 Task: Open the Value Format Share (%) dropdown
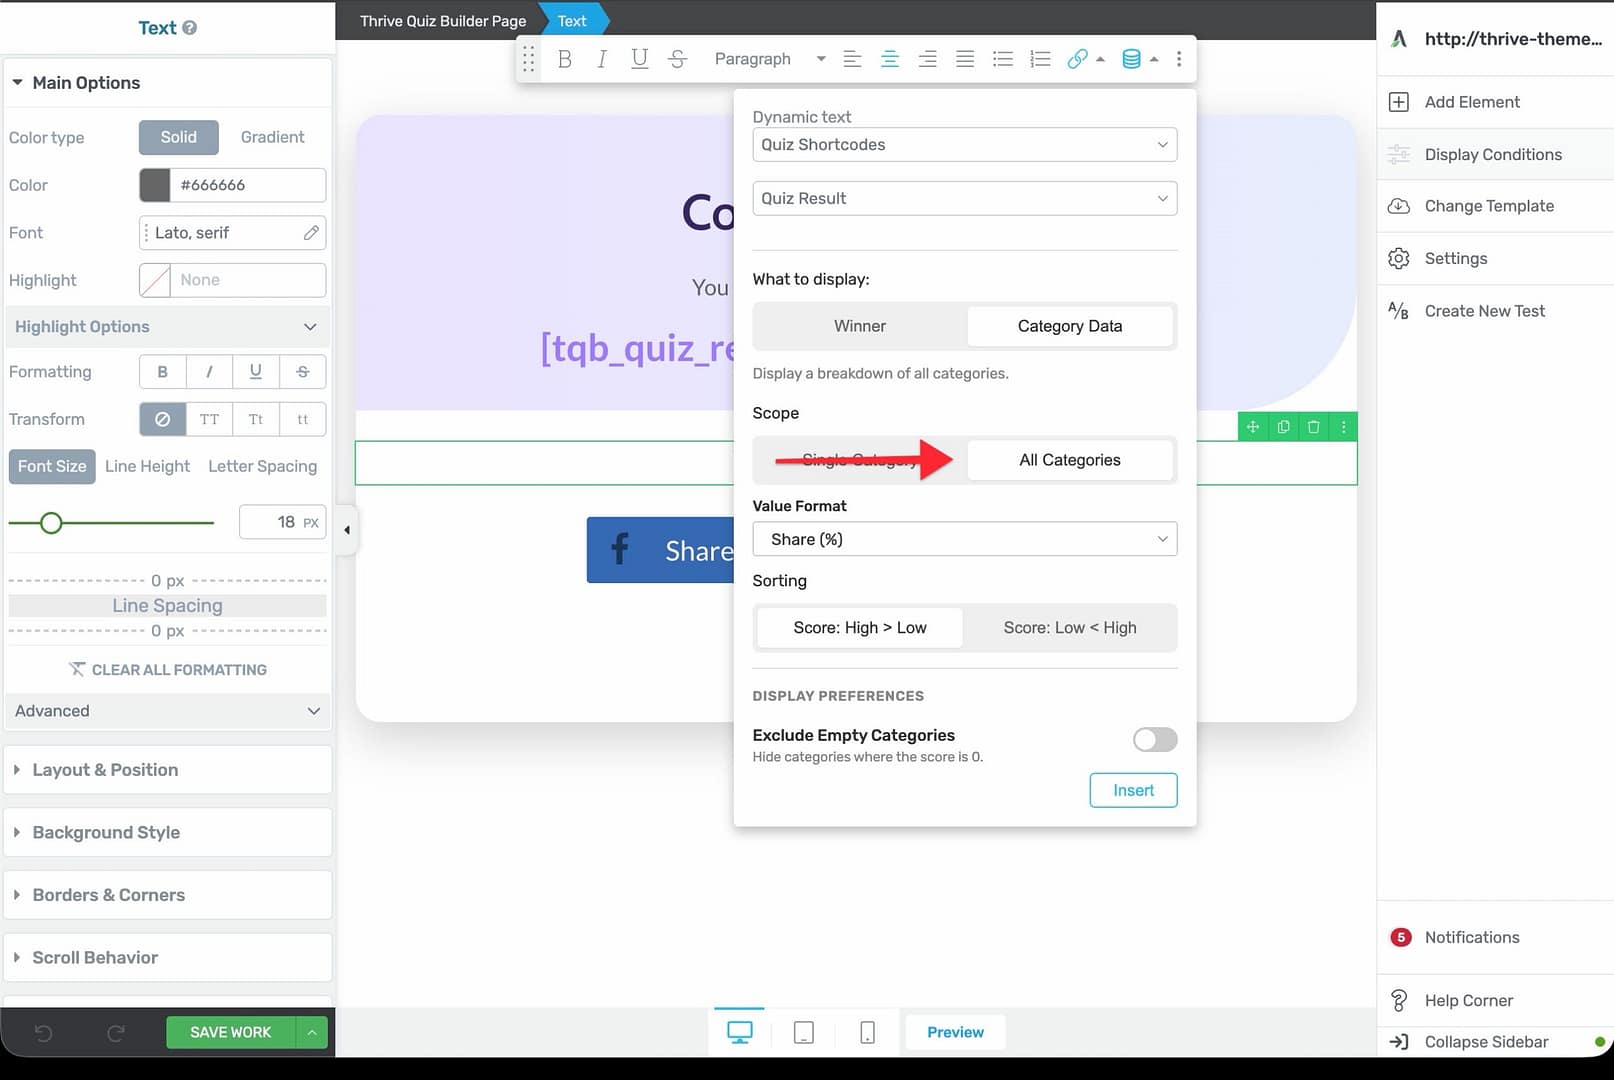964,539
